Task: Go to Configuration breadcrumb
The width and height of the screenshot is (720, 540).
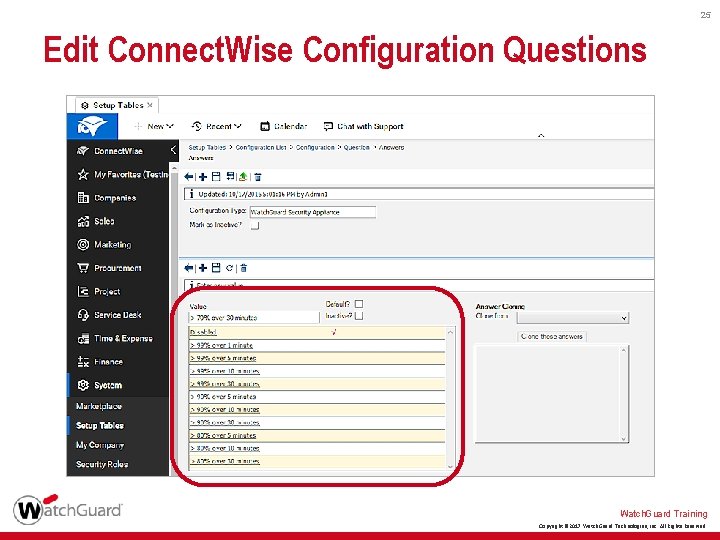Action: [315, 147]
